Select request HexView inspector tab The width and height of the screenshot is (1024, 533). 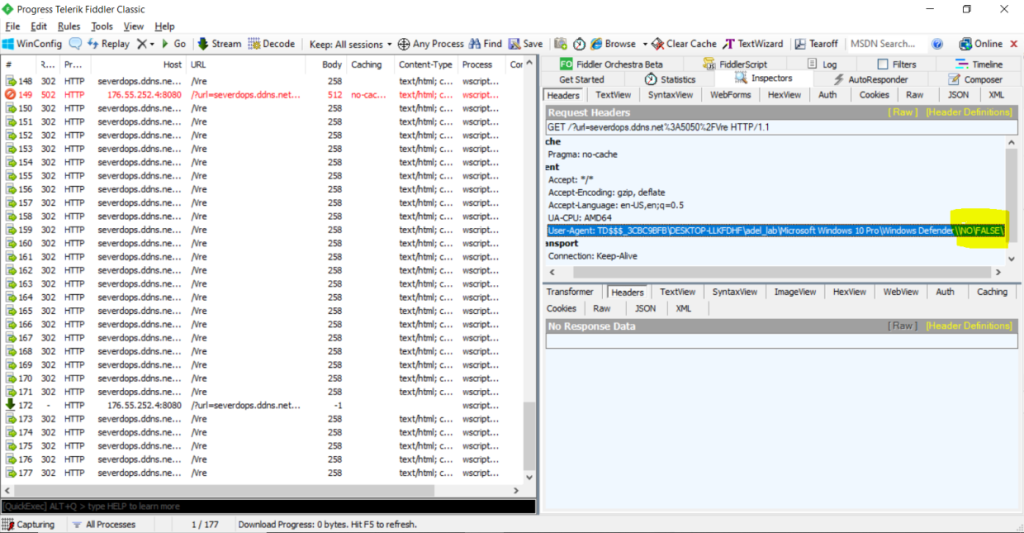click(x=784, y=95)
